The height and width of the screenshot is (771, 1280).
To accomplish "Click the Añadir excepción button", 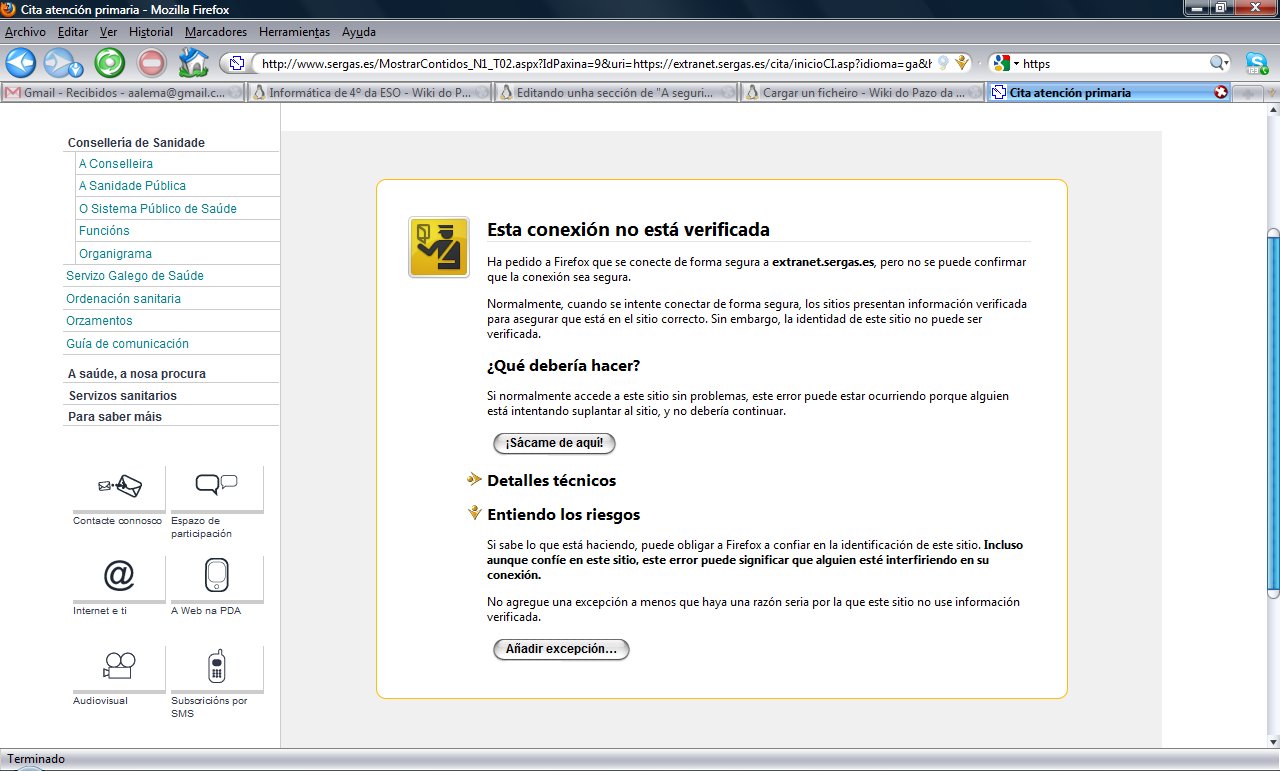I will [561, 649].
